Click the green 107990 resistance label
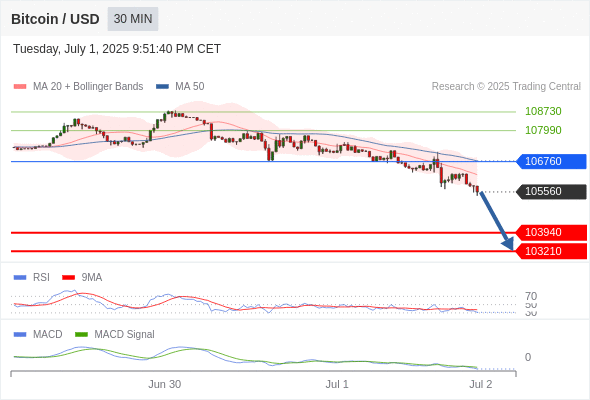This screenshot has height=400, width=590. [543, 130]
